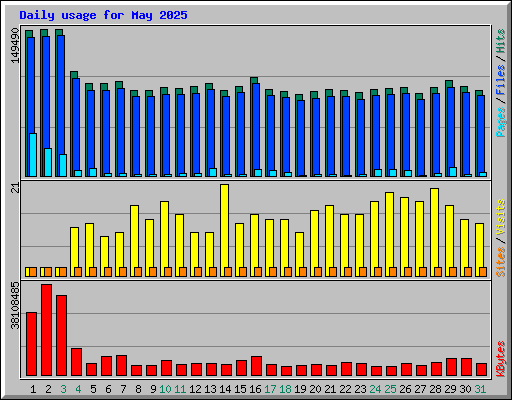The width and height of the screenshot is (512, 400).
Task: Click day label "9" on the x-axis
Action: pyautogui.click(x=153, y=389)
